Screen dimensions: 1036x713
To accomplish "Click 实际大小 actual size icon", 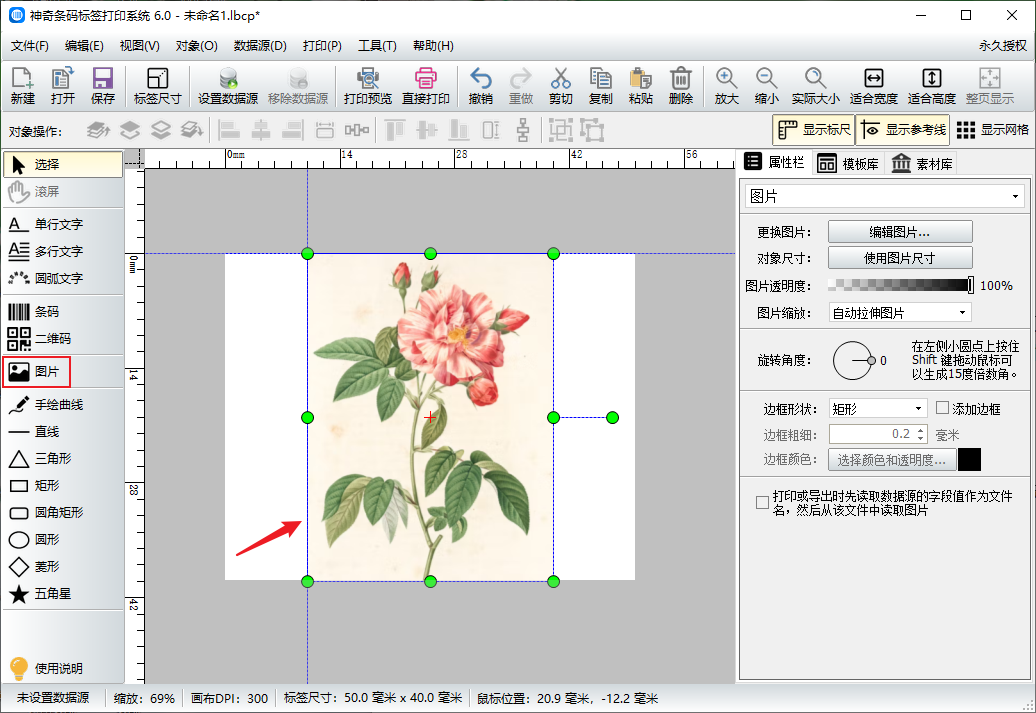I will pos(815,86).
